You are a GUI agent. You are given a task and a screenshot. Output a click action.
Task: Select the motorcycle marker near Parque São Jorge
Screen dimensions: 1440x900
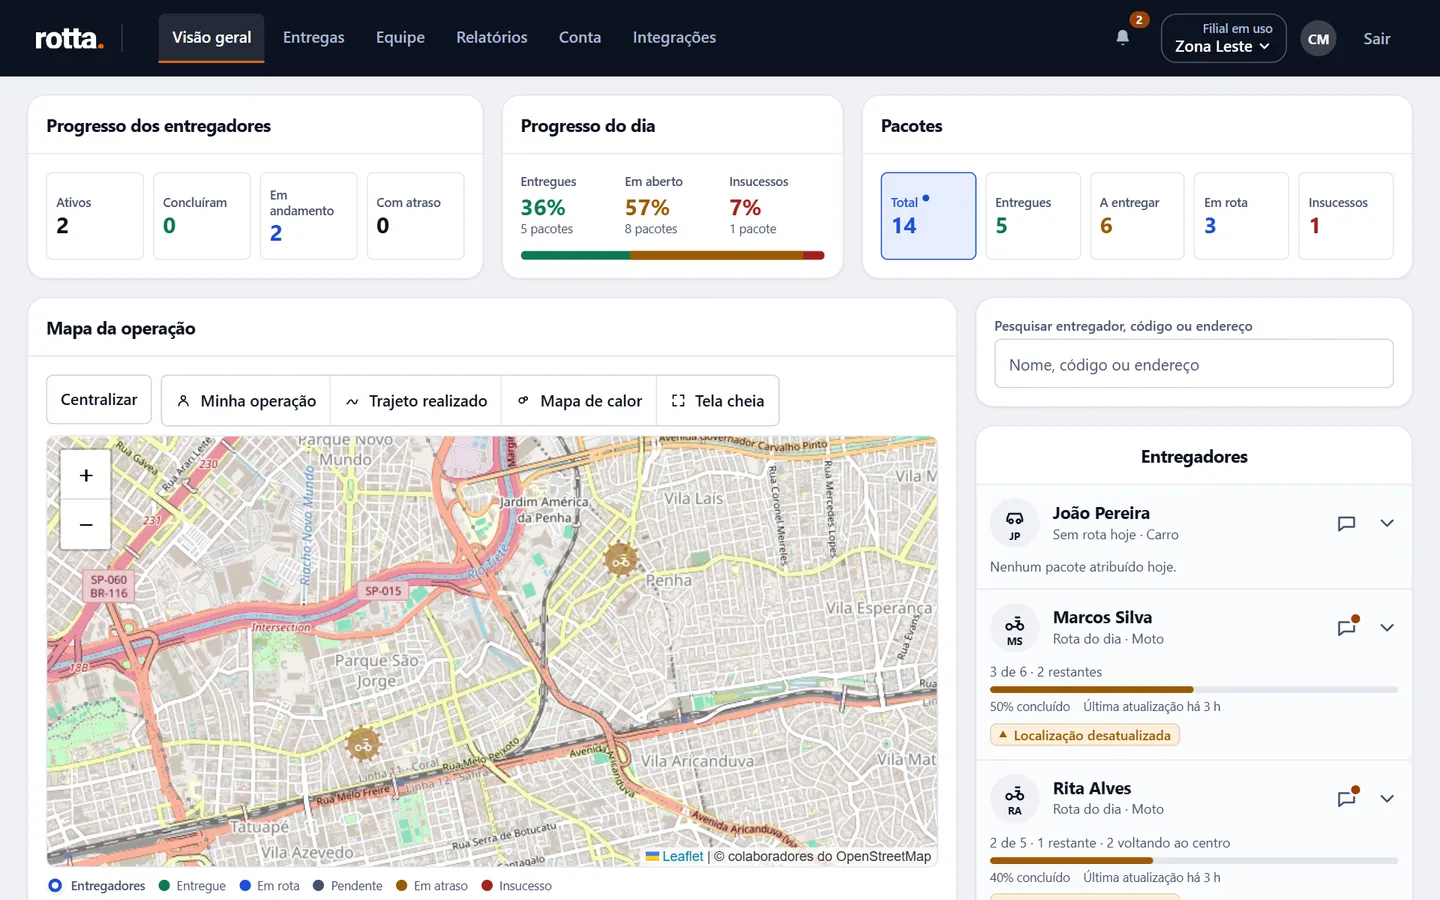point(363,745)
